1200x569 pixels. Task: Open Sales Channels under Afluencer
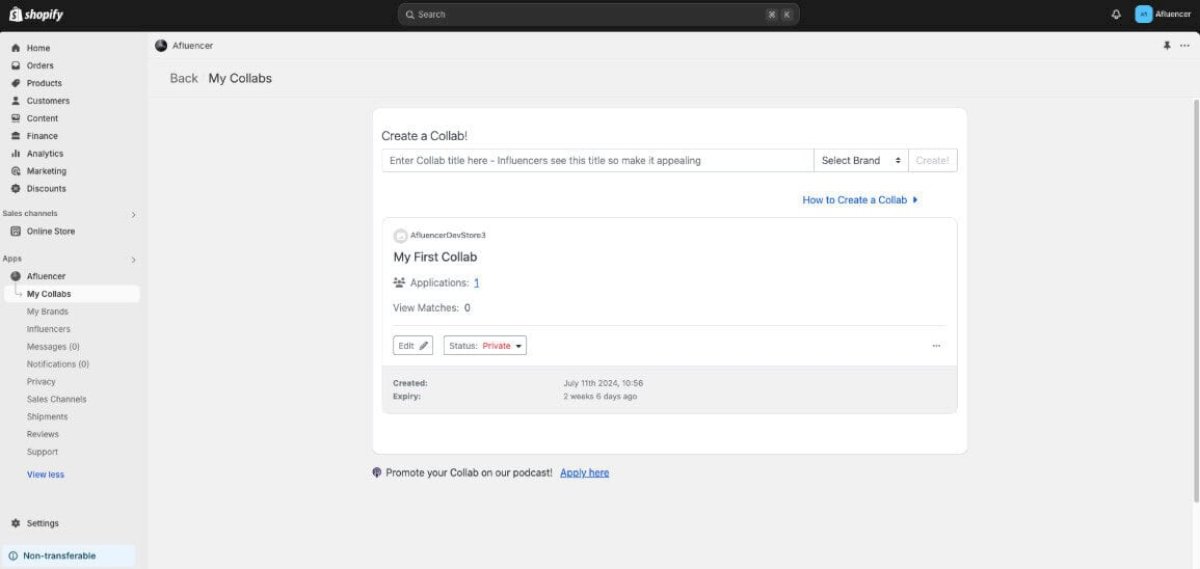[x=56, y=399]
